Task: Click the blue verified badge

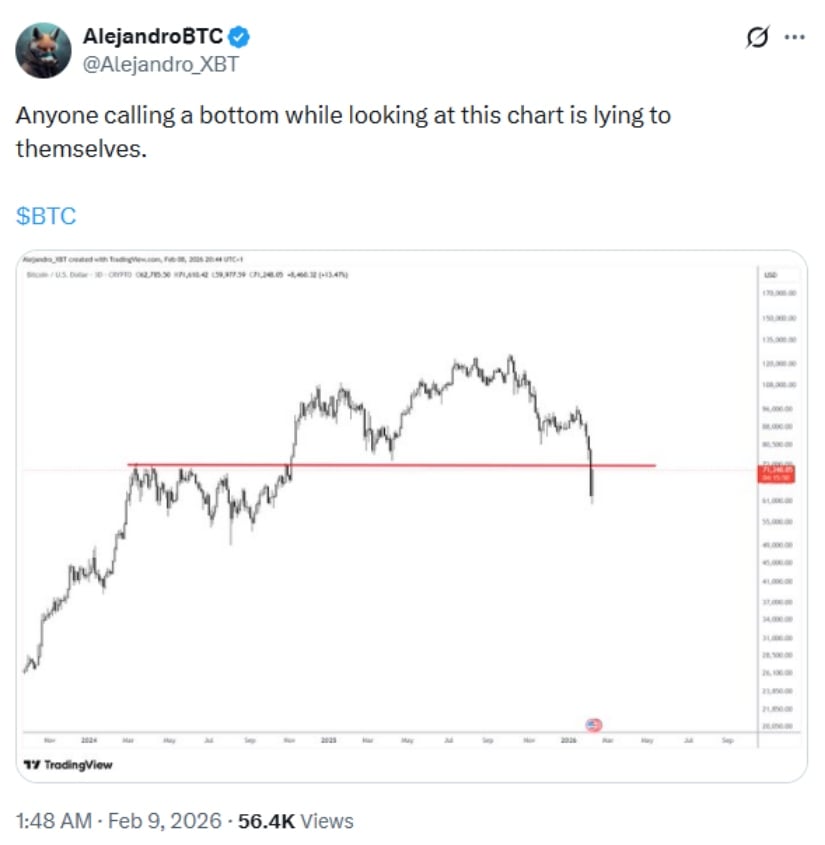Action: tap(240, 38)
